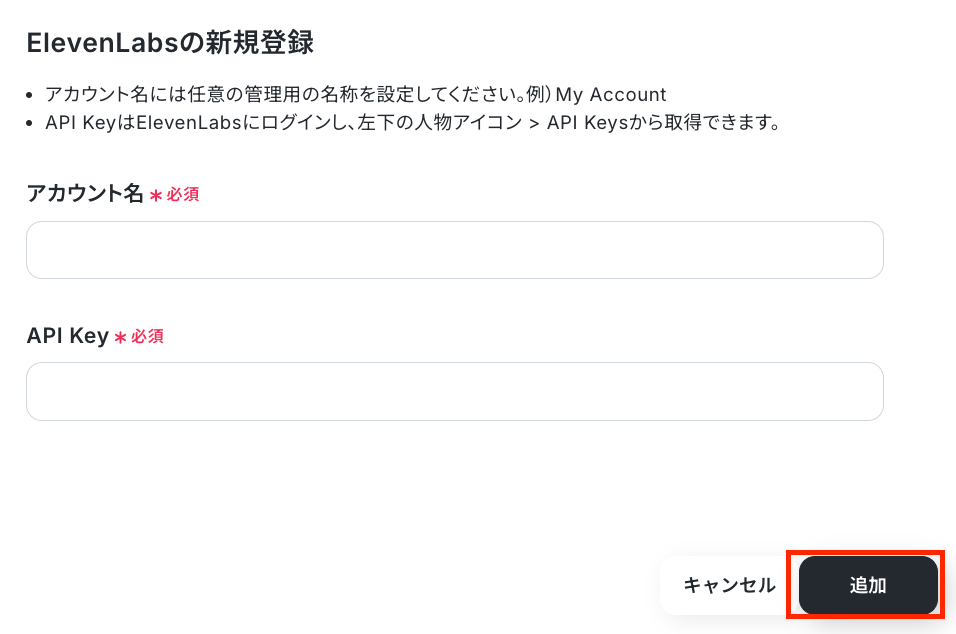Click the アカウント名 field label
Screen dimensions: 956x634
tap(85, 194)
